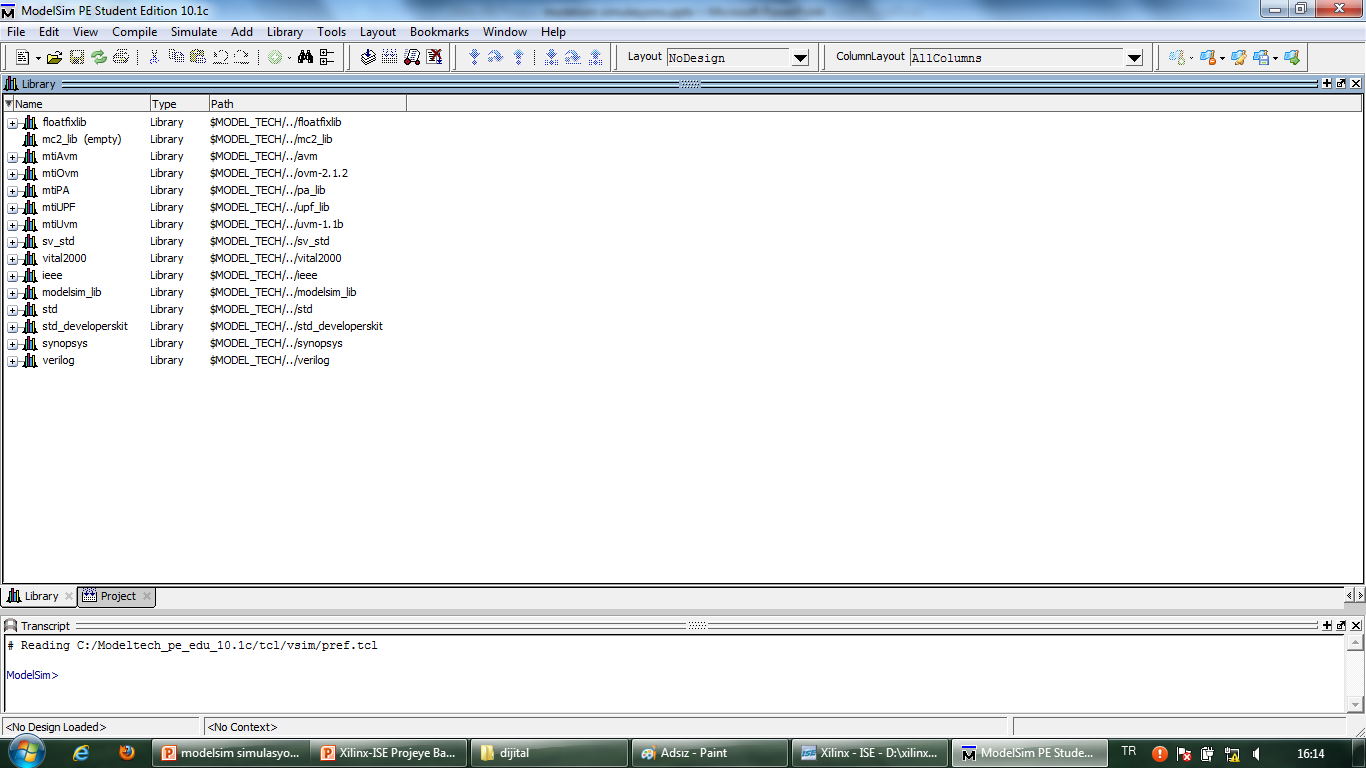Switch to Xilinx - ISE taskbar window

click(869, 753)
